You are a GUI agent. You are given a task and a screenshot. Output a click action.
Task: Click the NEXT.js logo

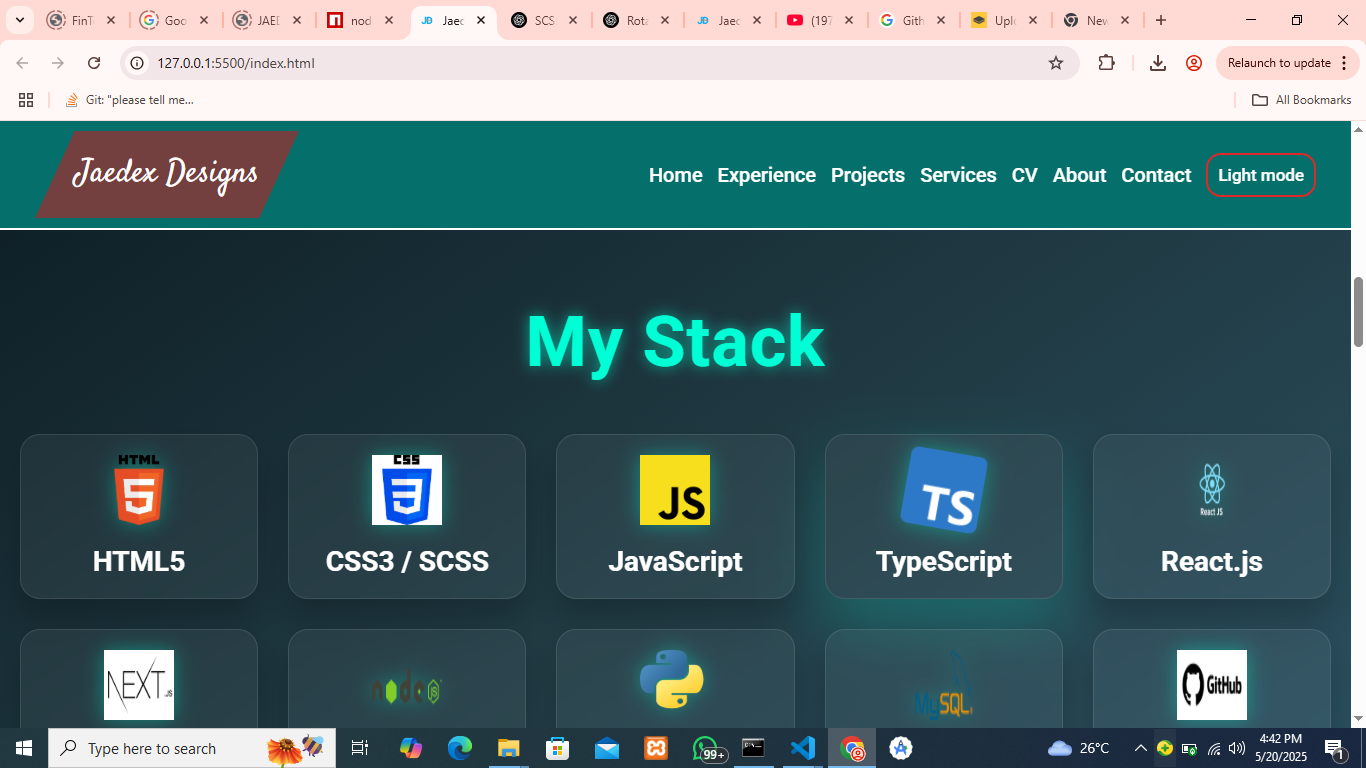[x=139, y=685]
